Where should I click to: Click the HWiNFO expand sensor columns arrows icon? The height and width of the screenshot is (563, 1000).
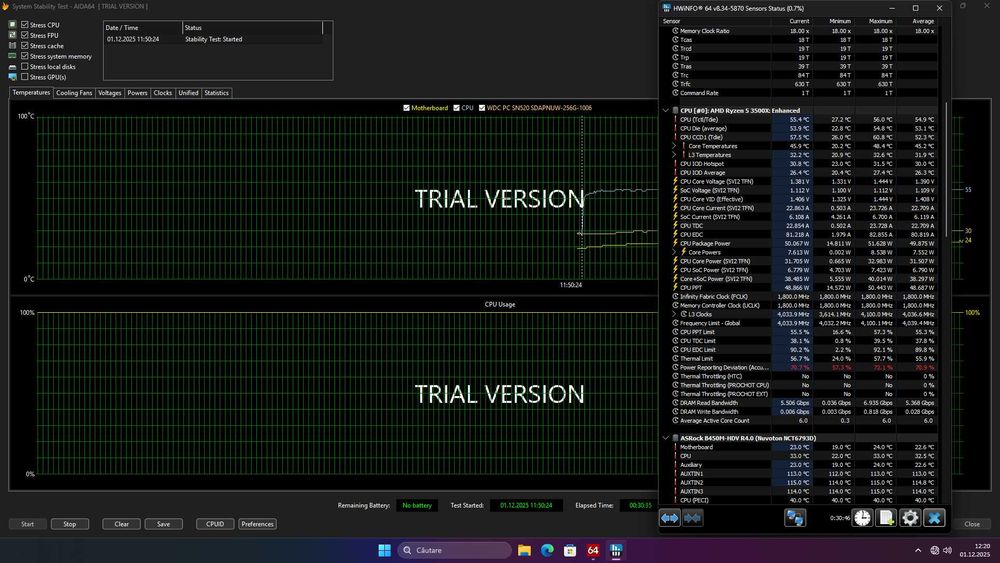pos(669,518)
